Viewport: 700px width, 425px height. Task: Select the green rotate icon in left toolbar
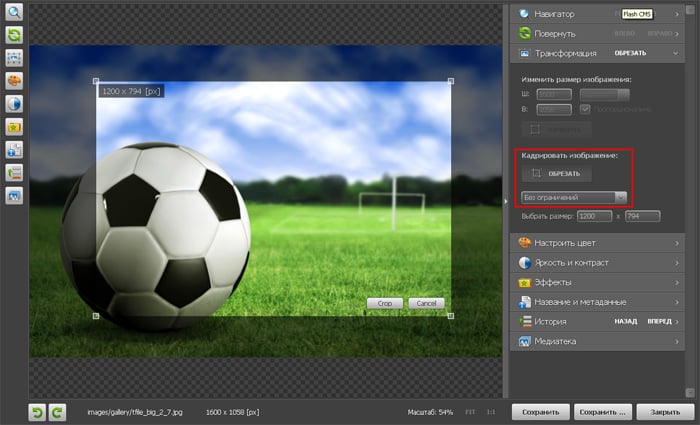click(15, 35)
